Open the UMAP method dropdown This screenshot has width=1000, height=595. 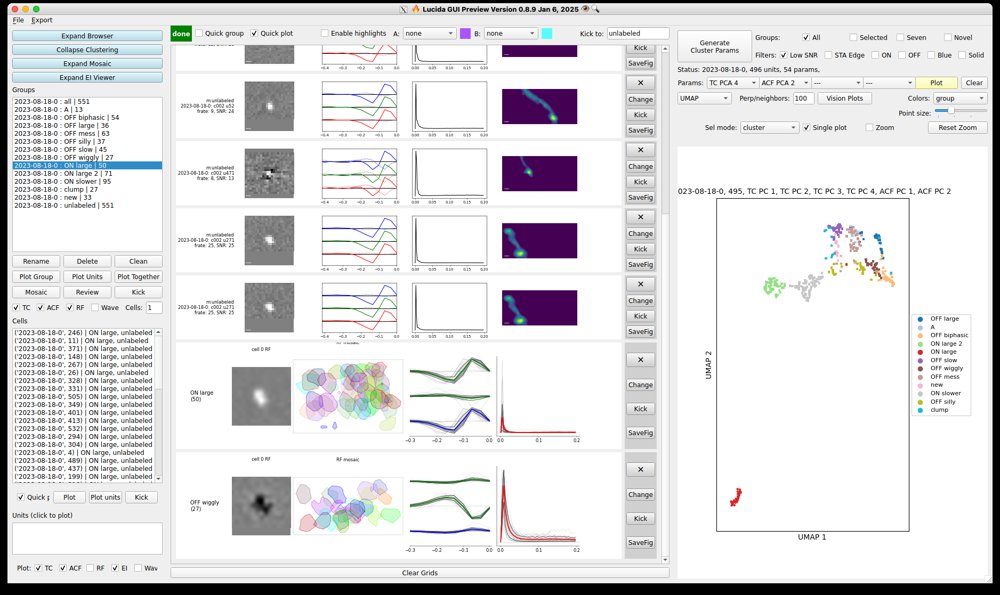point(703,98)
